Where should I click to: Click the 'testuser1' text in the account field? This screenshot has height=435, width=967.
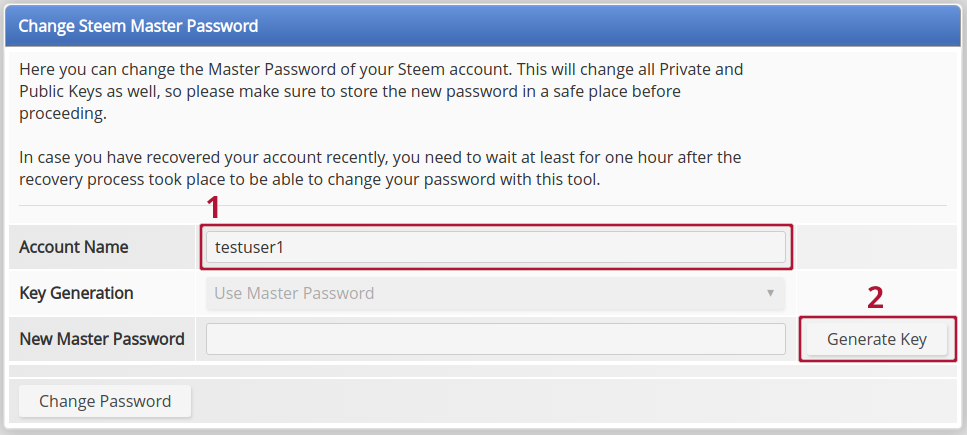tap(250, 247)
